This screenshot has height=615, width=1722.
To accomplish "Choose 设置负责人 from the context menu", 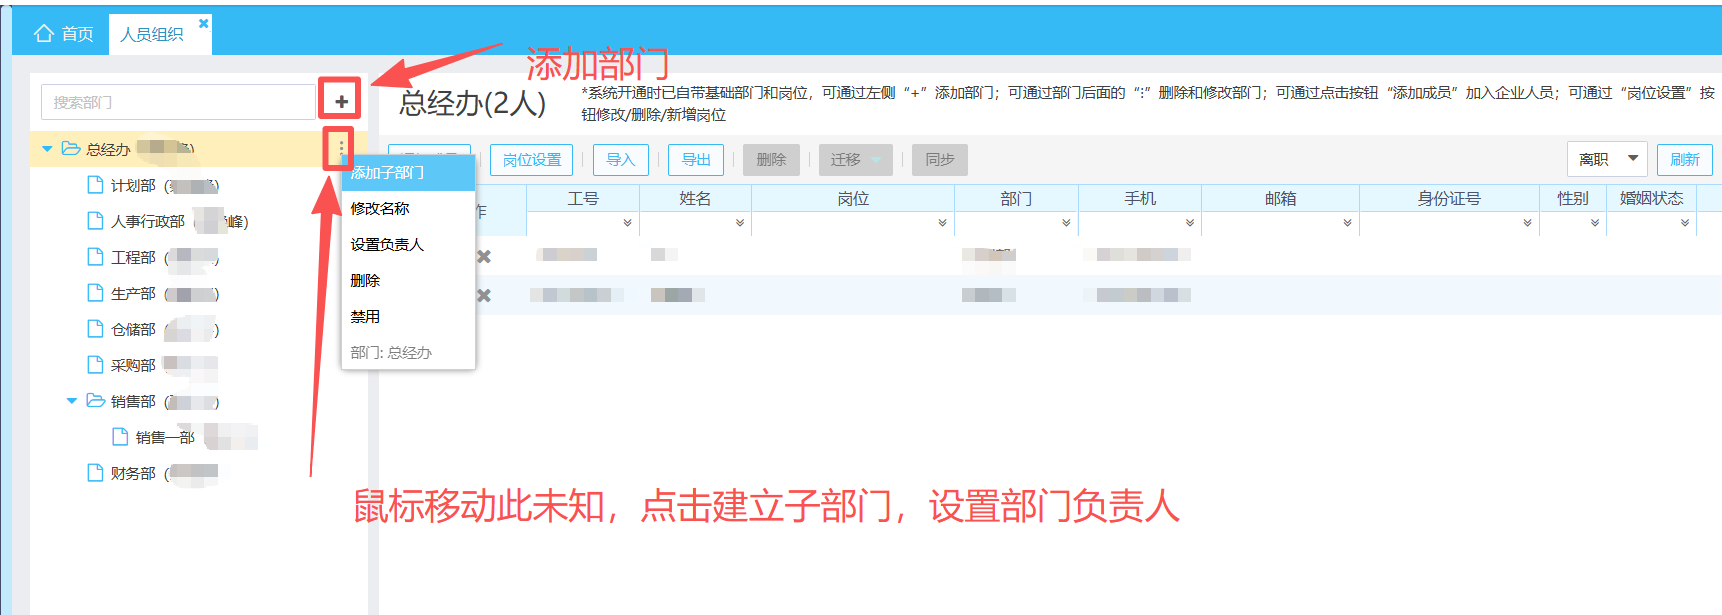I will (408, 245).
